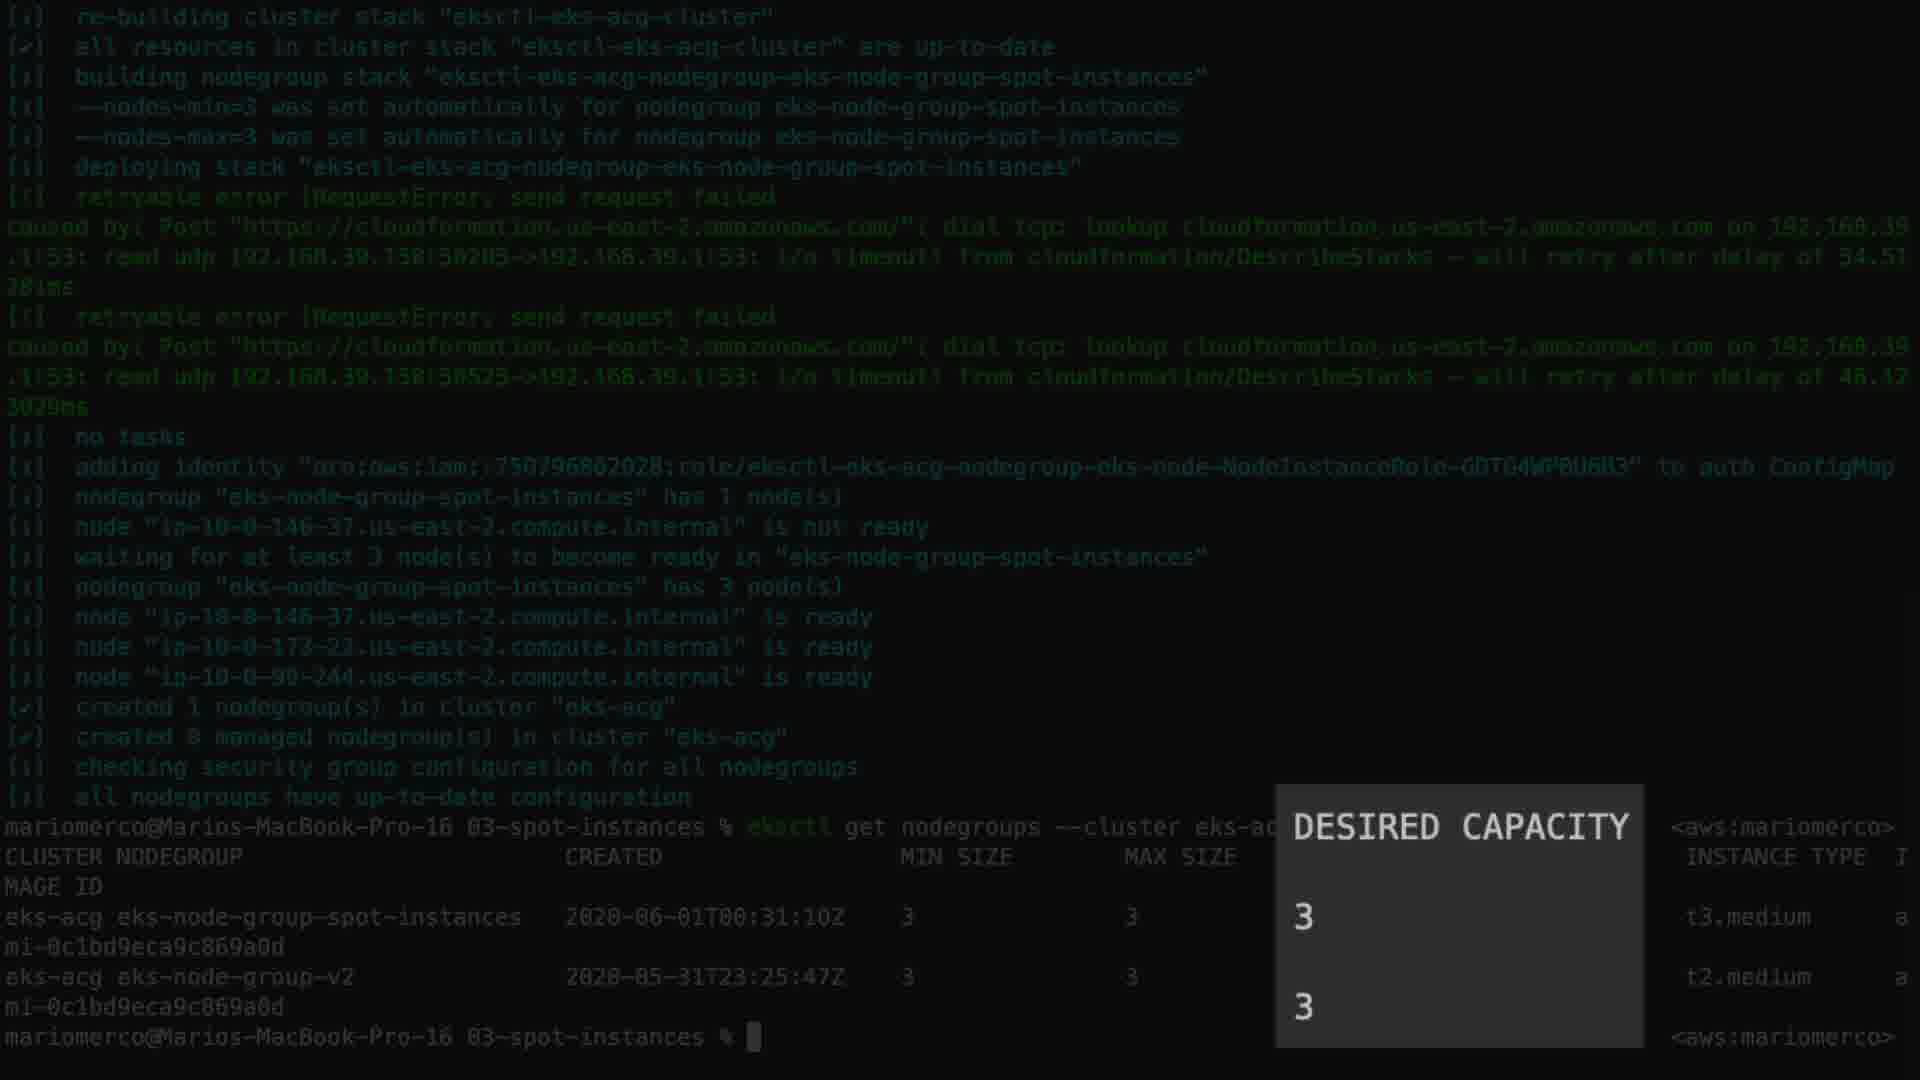The height and width of the screenshot is (1080, 1920).
Task: Click the INSTANCE TYPE column header
Action: [1775, 857]
